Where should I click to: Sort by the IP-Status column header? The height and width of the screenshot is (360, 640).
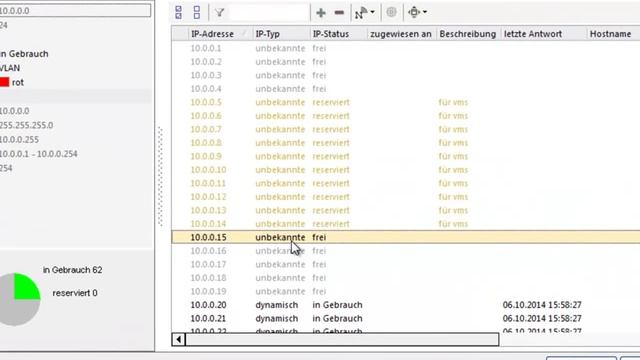[338, 34]
